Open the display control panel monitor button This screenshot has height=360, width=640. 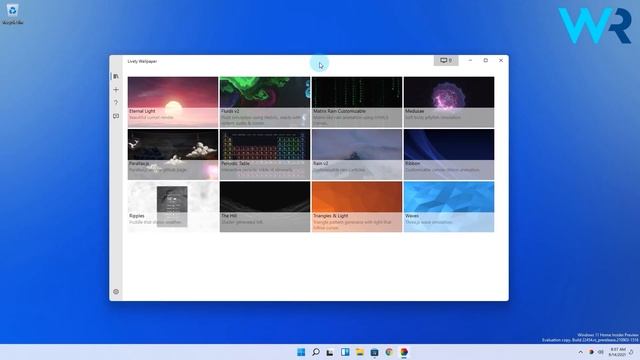tap(446, 60)
